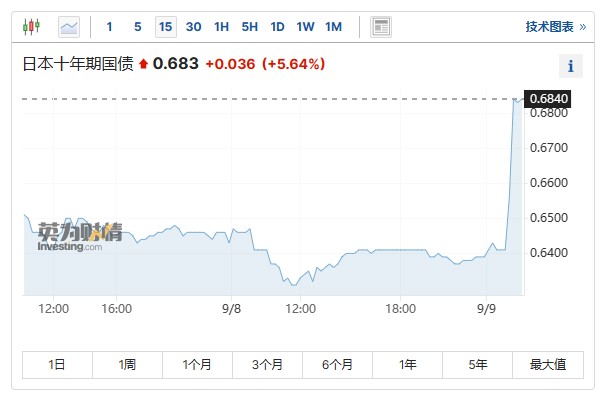606x397 pixels.
Task: Show the 5年 time range
Action: pyautogui.click(x=477, y=365)
